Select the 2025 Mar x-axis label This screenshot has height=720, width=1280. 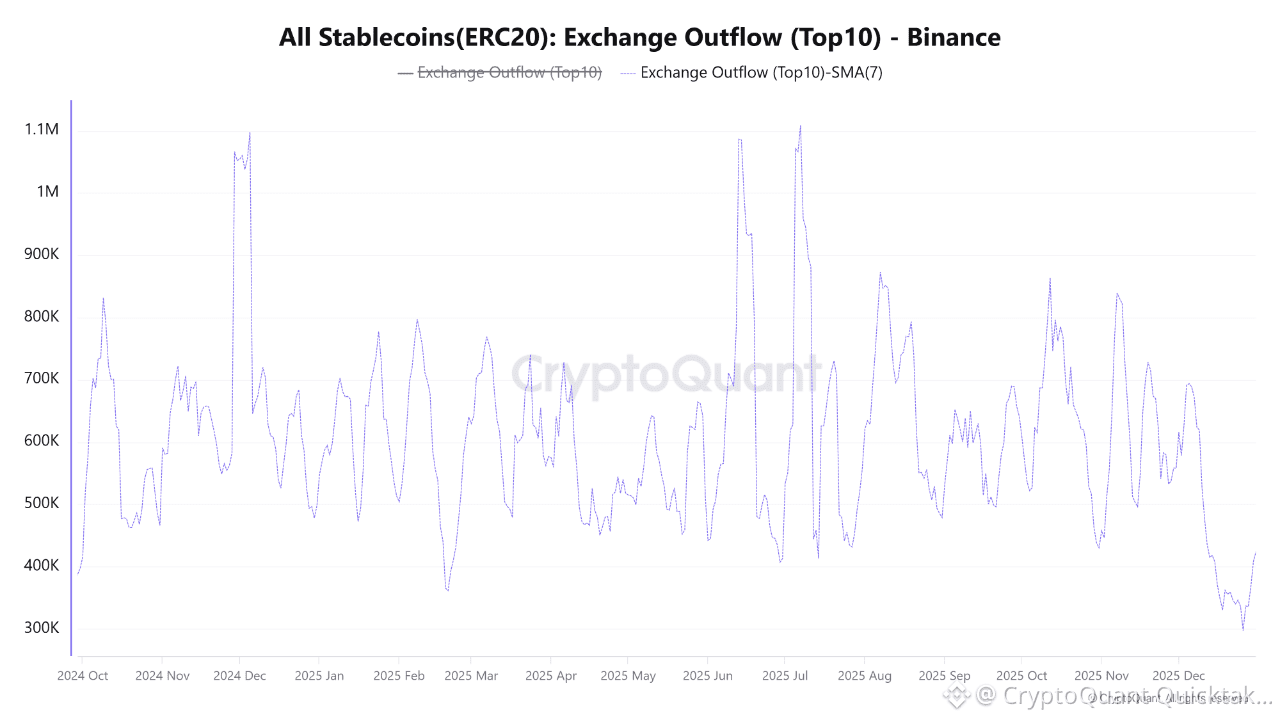472,676
